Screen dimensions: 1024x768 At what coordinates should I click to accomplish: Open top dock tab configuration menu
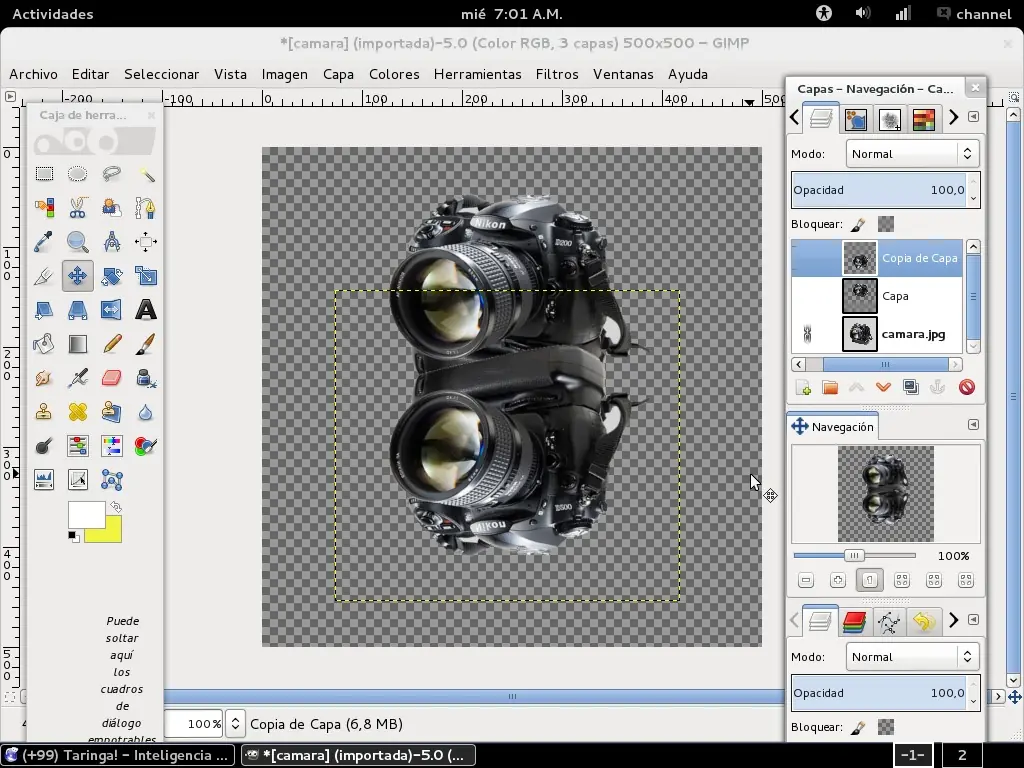coord(973,116)
